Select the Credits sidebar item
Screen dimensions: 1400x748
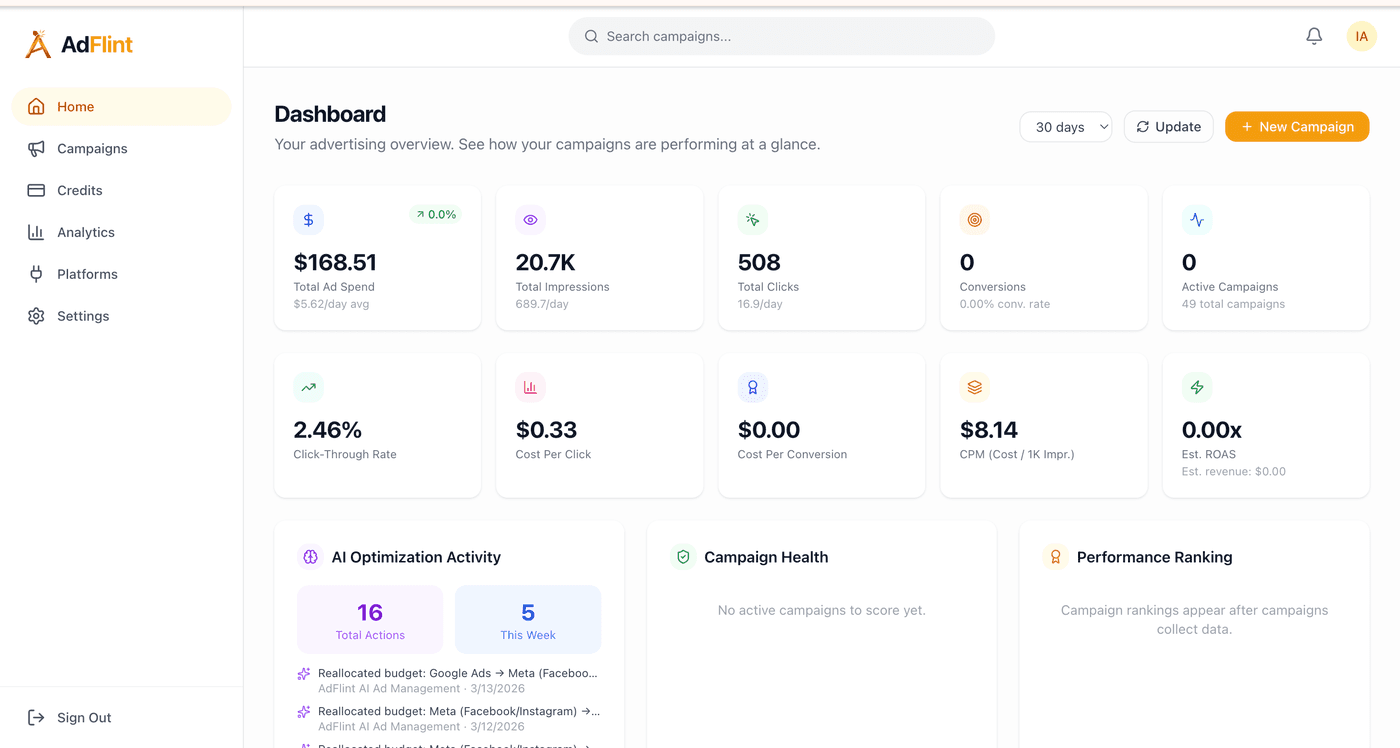[x=80, y=190]
